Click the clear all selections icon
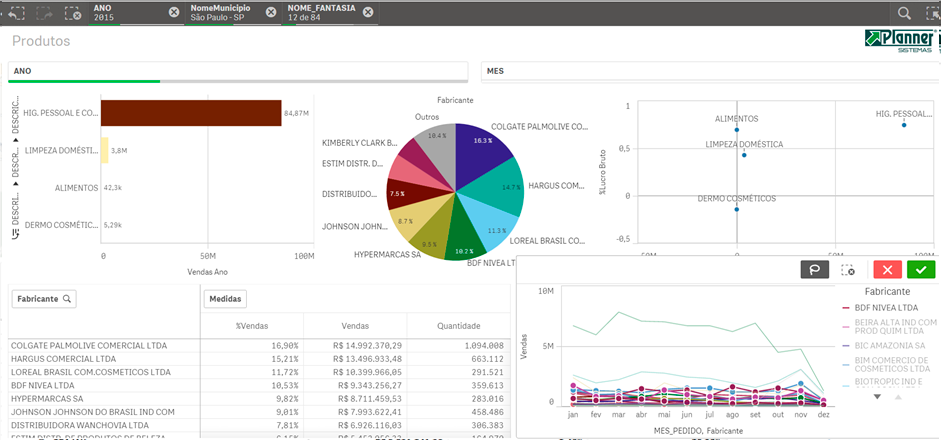Image resolution: width=941 pixels, height=440 pixels. click(x=71, y=13)
